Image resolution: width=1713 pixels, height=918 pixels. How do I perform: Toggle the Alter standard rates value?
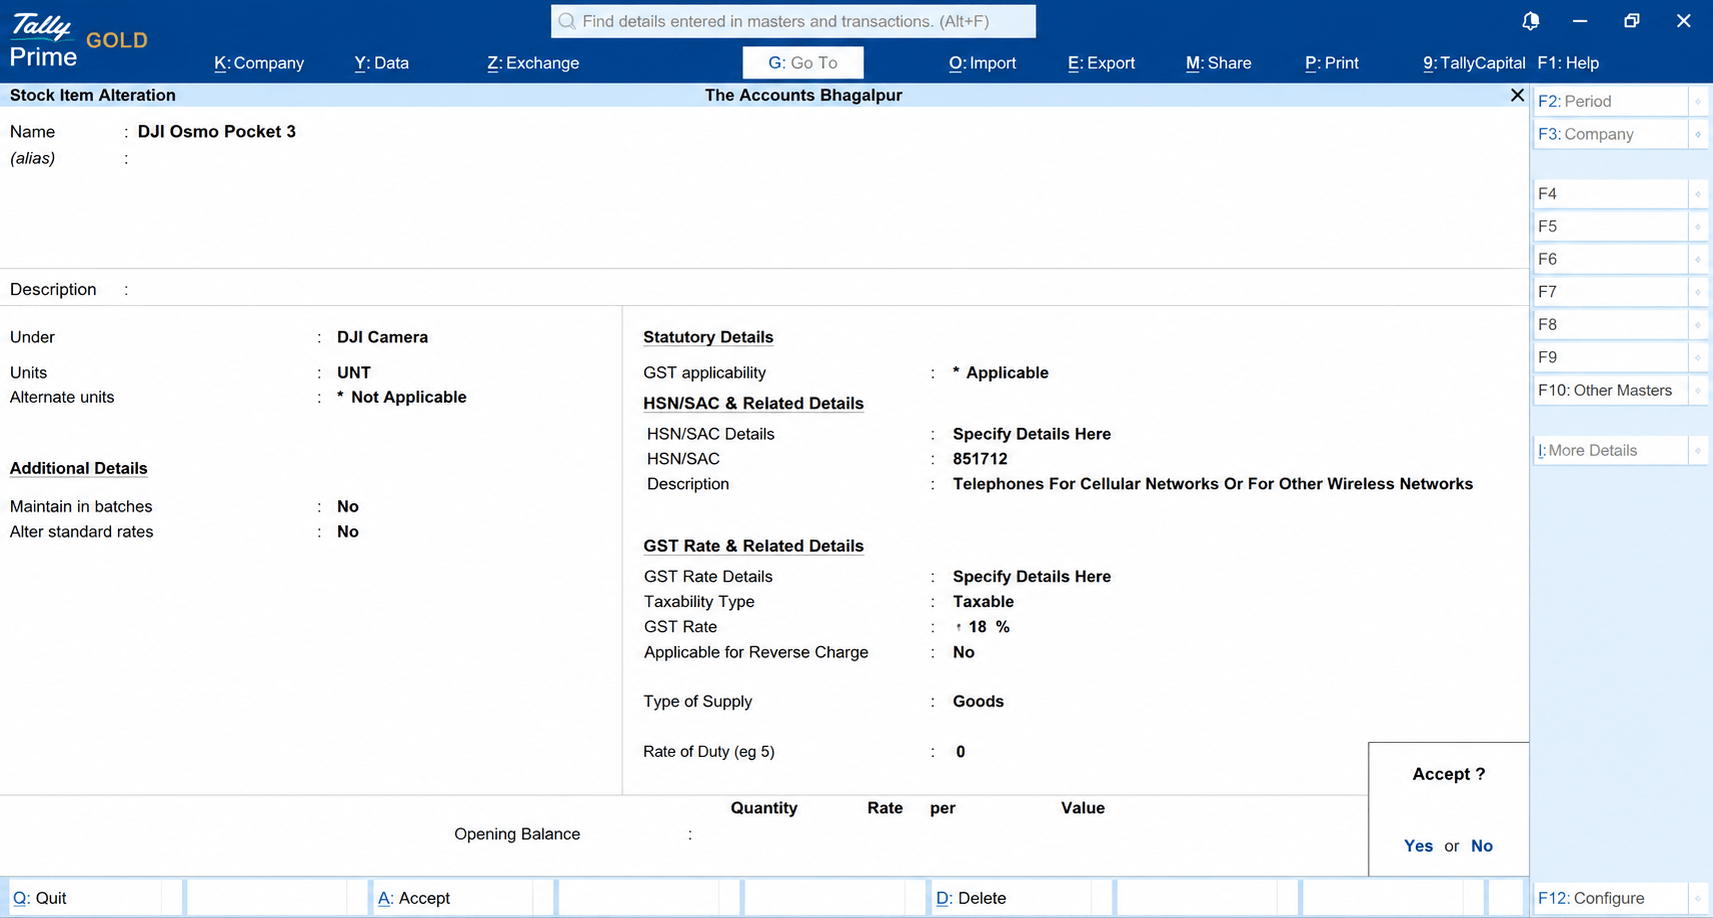point(348,532)
